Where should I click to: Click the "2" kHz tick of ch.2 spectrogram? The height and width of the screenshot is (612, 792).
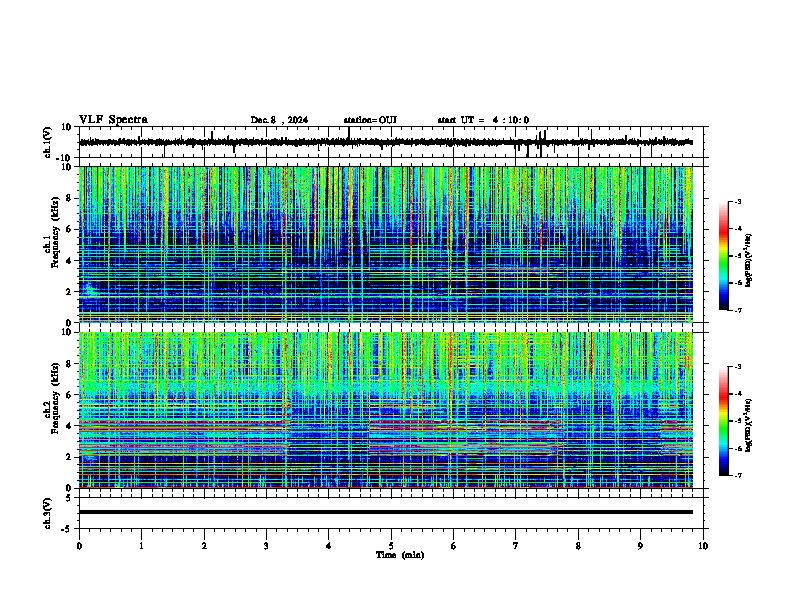(70, 457)
